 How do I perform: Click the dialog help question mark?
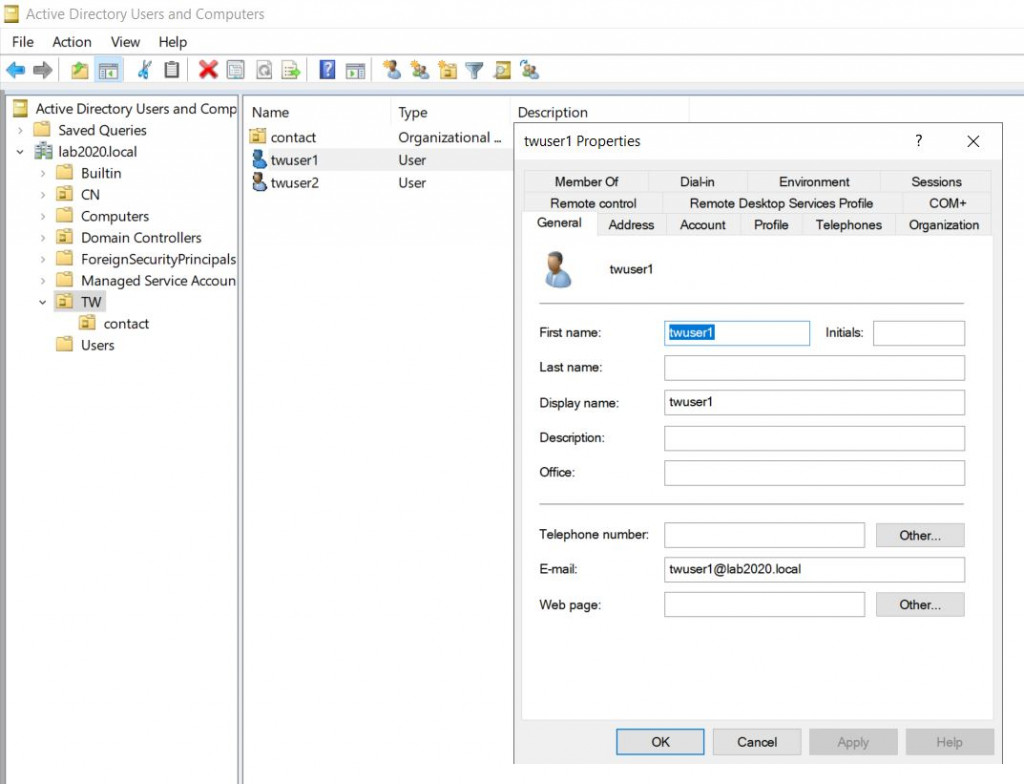click(919, 140)
